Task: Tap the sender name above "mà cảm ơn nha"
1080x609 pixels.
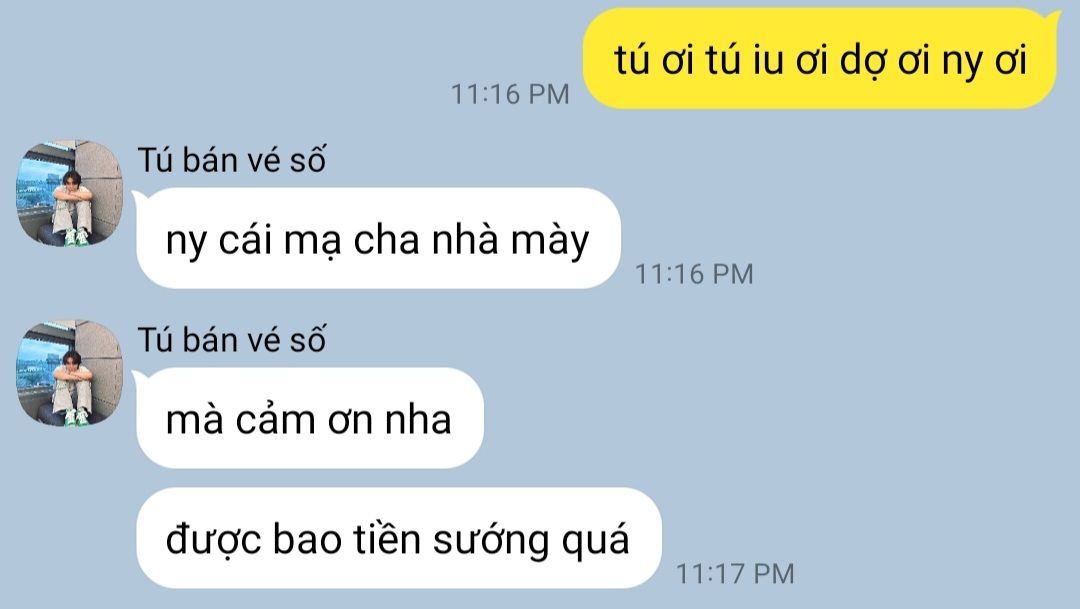Action: (x=231, y=340)
